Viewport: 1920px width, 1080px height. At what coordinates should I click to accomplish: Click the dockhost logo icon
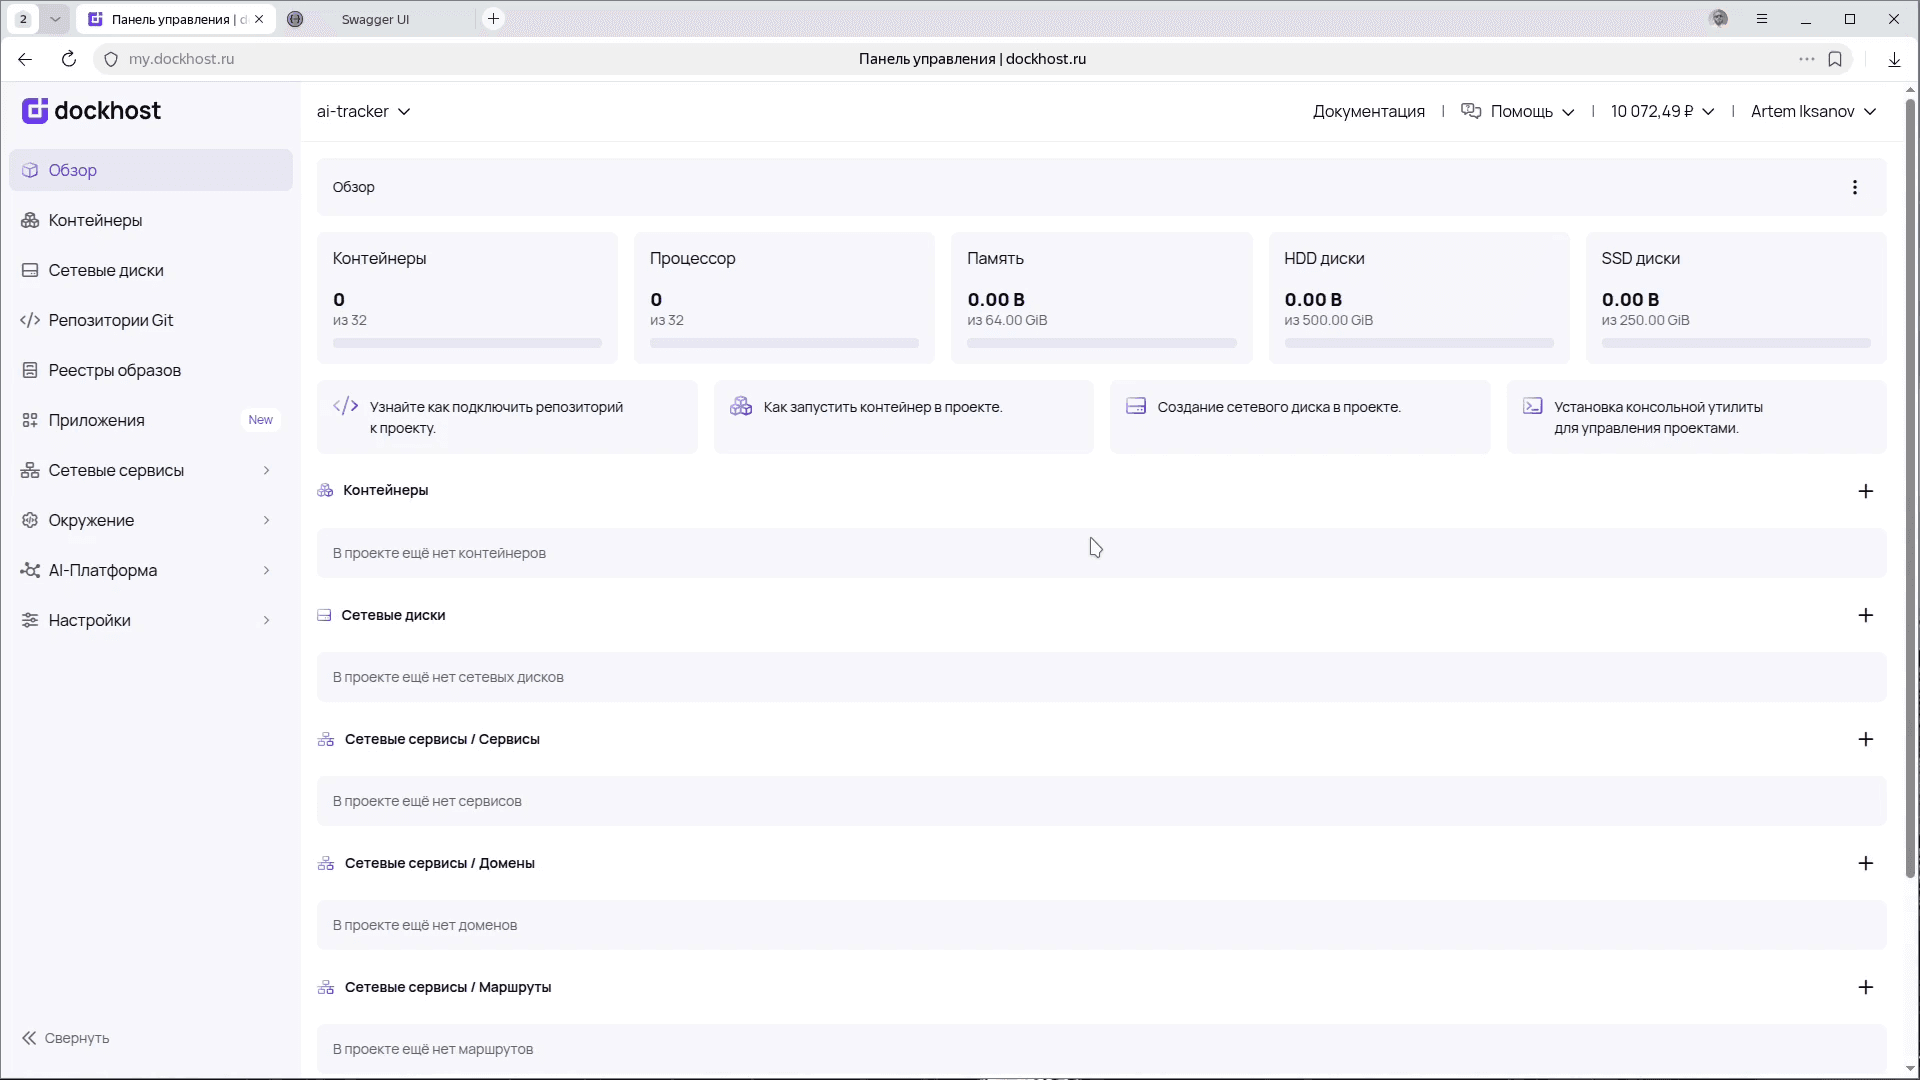tap(35, 111)
